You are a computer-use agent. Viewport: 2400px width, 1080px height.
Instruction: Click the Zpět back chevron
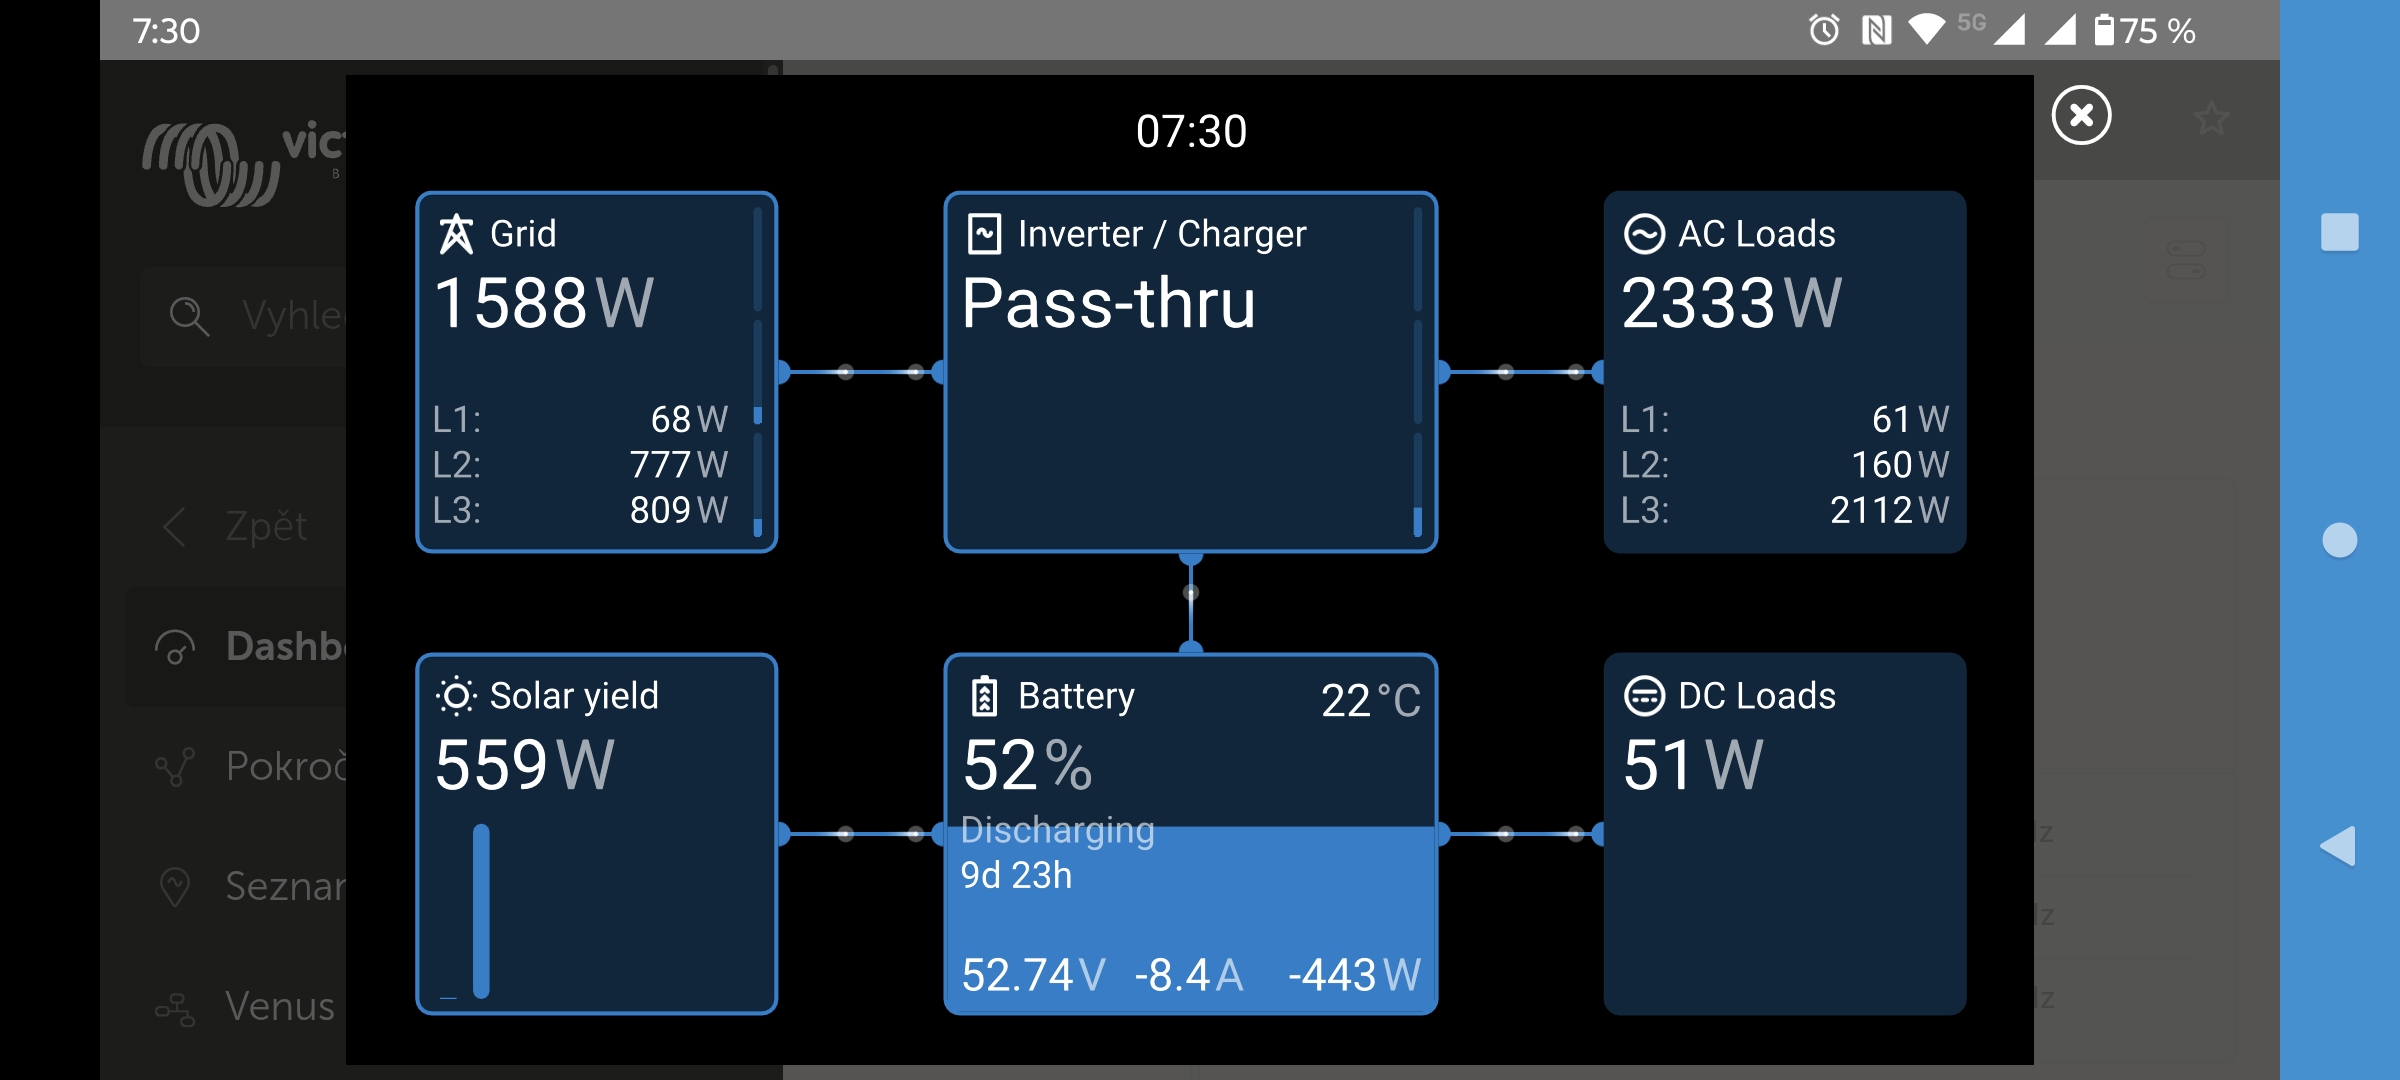(176, 526)
